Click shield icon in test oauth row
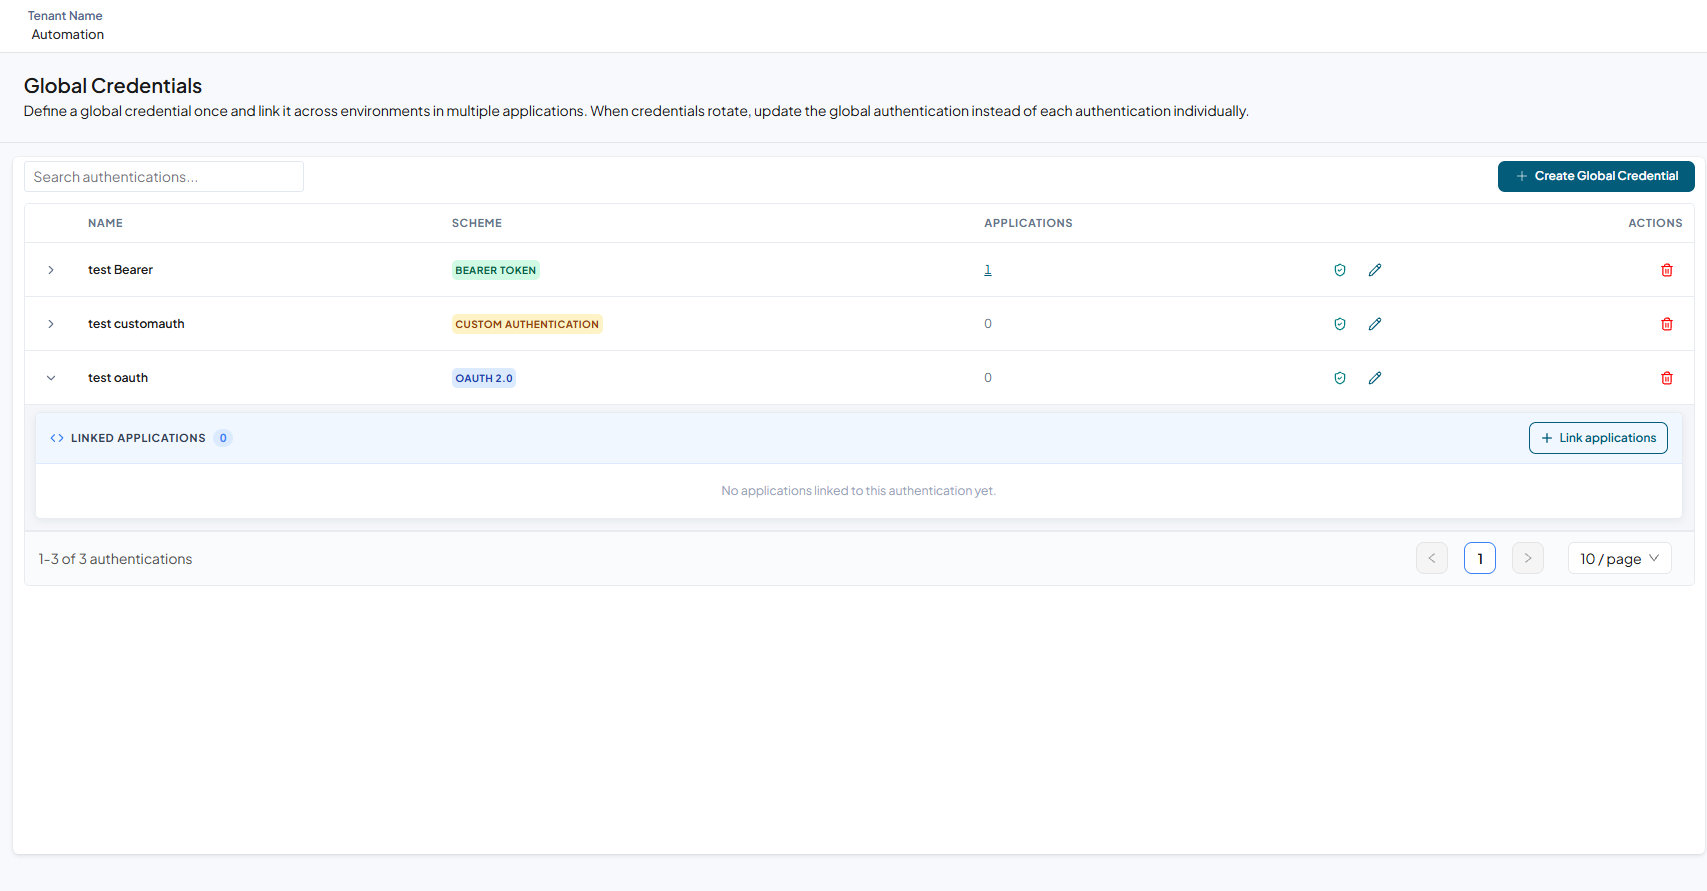Viewport: 1707px width, 891px height. [1340, 378]
